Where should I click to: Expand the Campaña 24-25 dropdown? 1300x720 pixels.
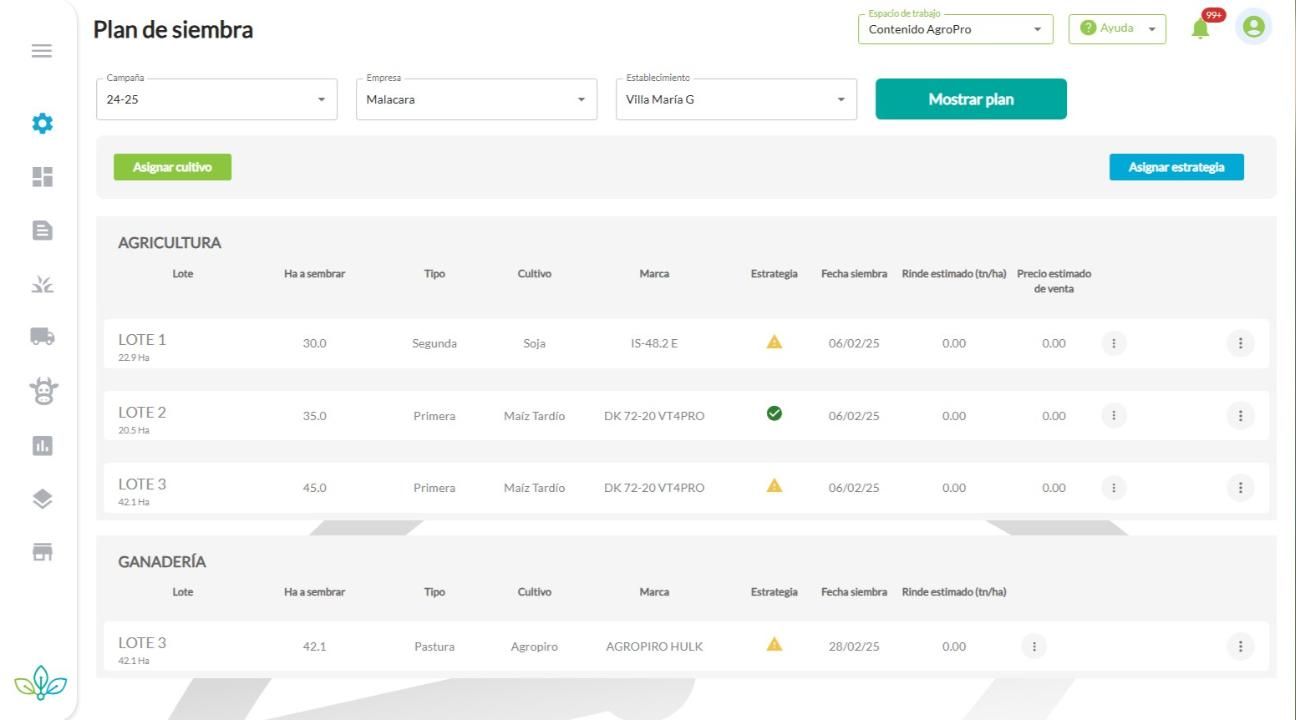pyautogui.click(x=217, y=100)
